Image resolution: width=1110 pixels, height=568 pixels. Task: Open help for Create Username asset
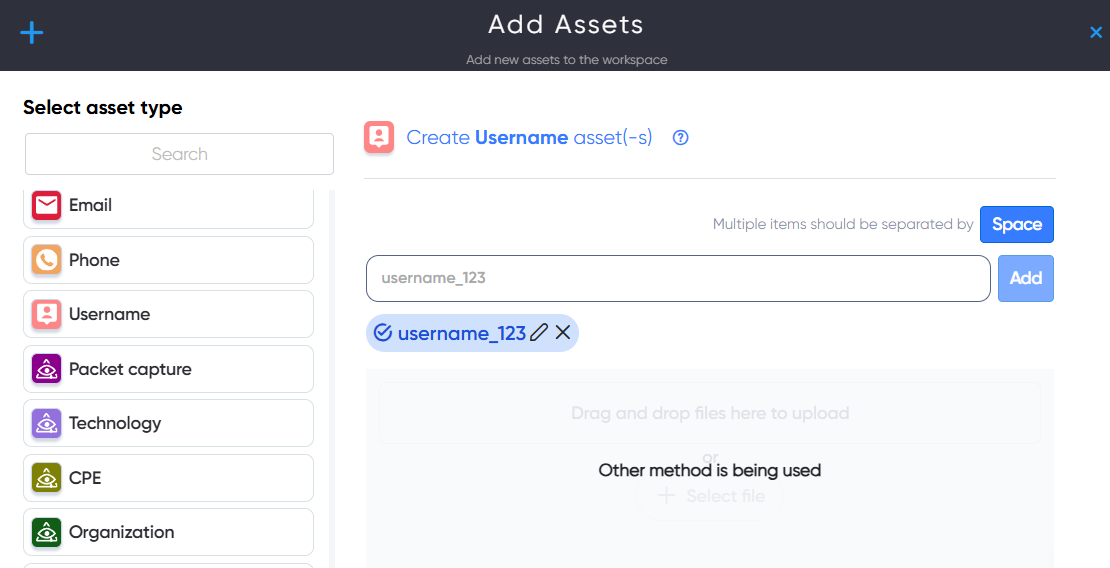[x=680, y=137]
